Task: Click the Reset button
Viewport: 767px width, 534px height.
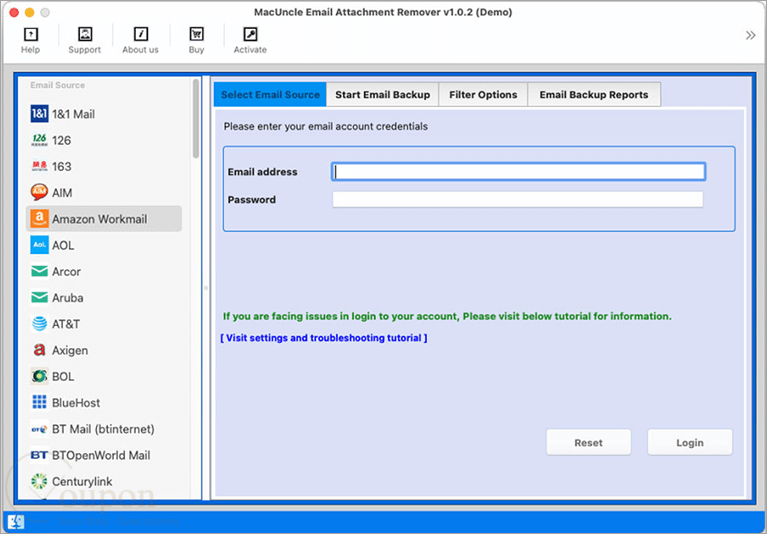Action: click(588, 443)
